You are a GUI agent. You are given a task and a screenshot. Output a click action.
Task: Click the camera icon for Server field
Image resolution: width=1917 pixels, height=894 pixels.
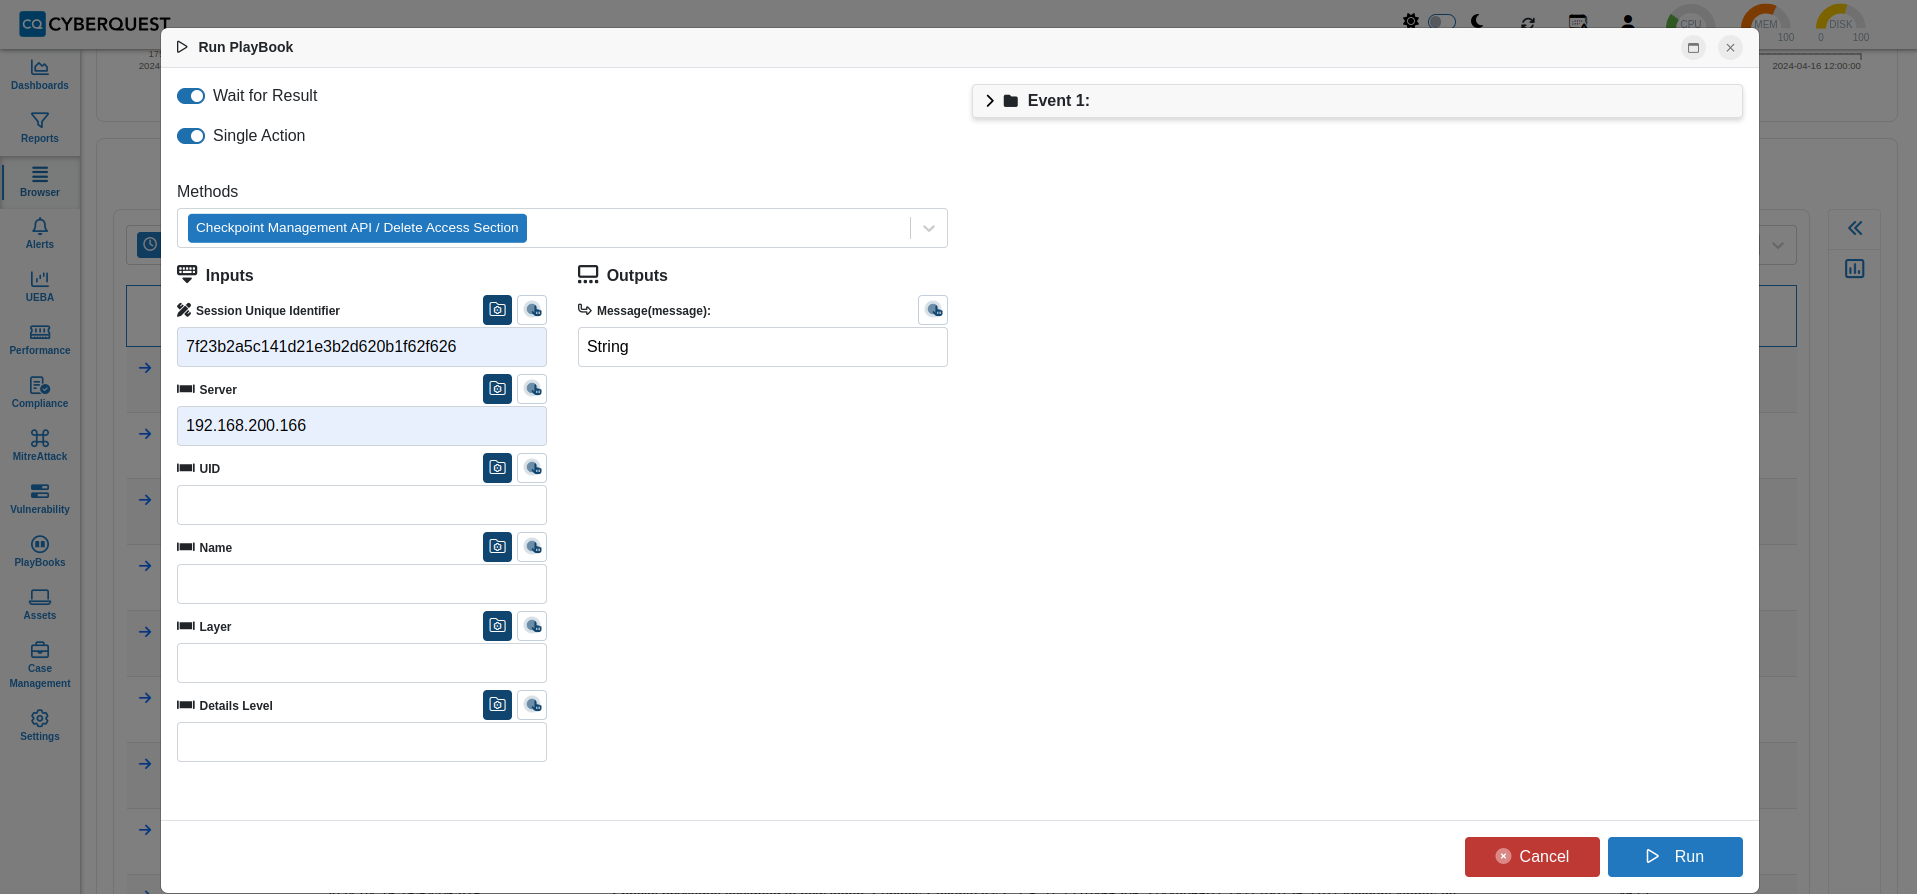(497, 389)
